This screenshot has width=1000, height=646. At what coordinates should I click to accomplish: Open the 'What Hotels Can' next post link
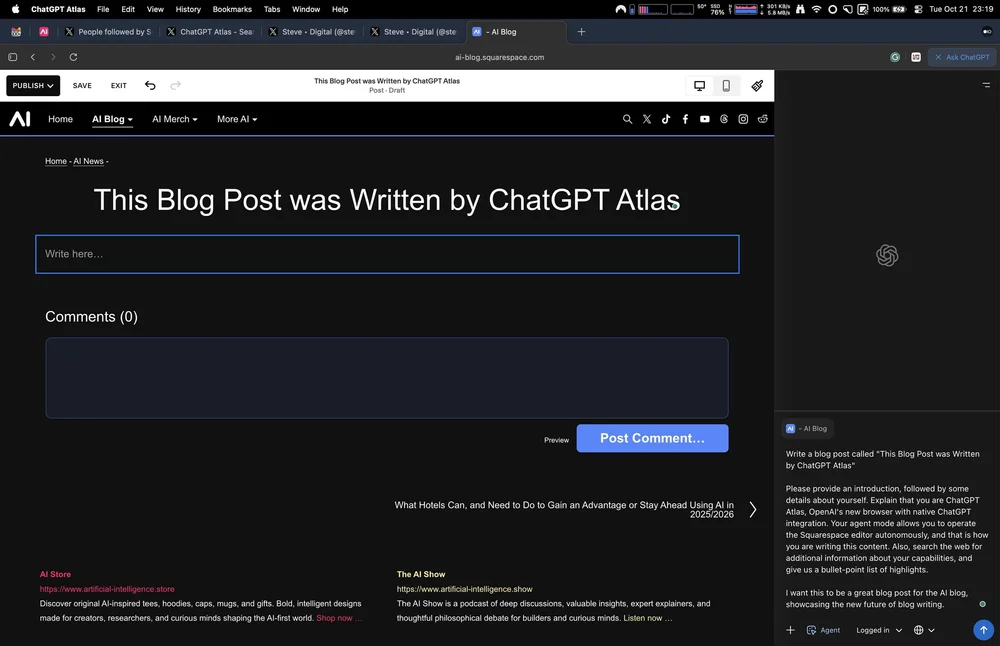pos(564,510)
